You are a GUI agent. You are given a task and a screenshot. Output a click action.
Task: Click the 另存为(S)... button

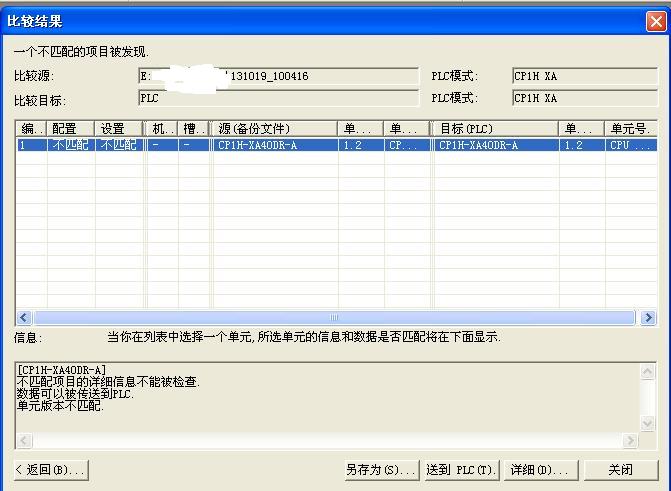pos(380,469)
